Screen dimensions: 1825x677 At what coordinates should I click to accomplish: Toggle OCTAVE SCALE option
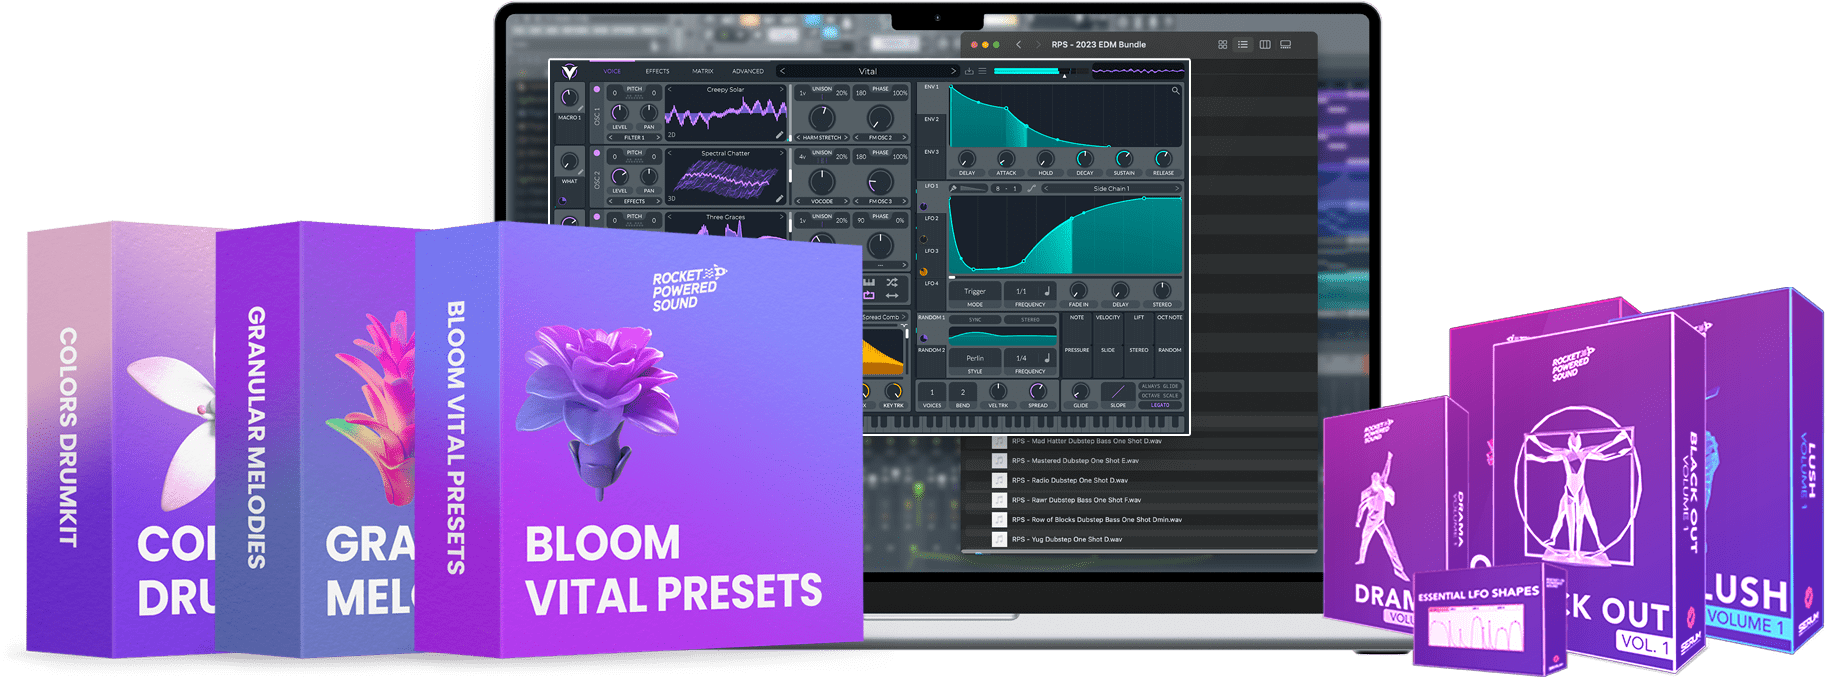1160,395
